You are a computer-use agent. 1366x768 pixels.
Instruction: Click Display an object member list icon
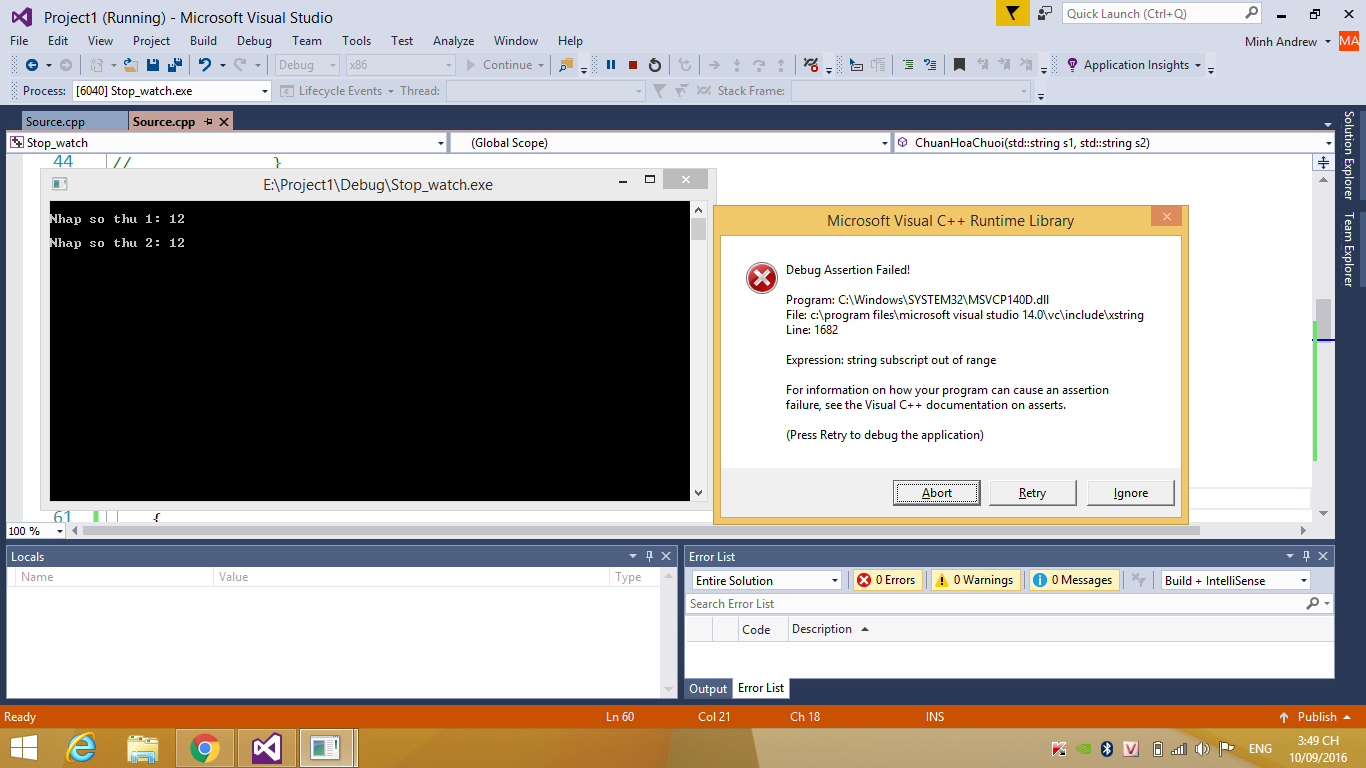856,65
